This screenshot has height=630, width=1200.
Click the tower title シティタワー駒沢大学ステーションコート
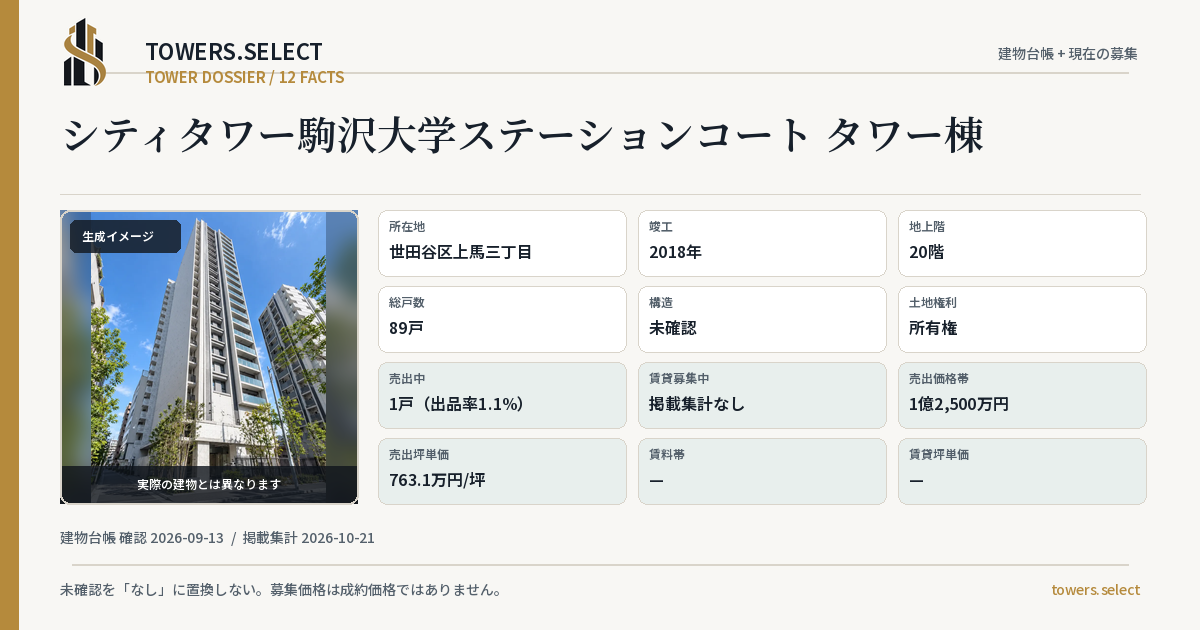(x=523, y=135)
